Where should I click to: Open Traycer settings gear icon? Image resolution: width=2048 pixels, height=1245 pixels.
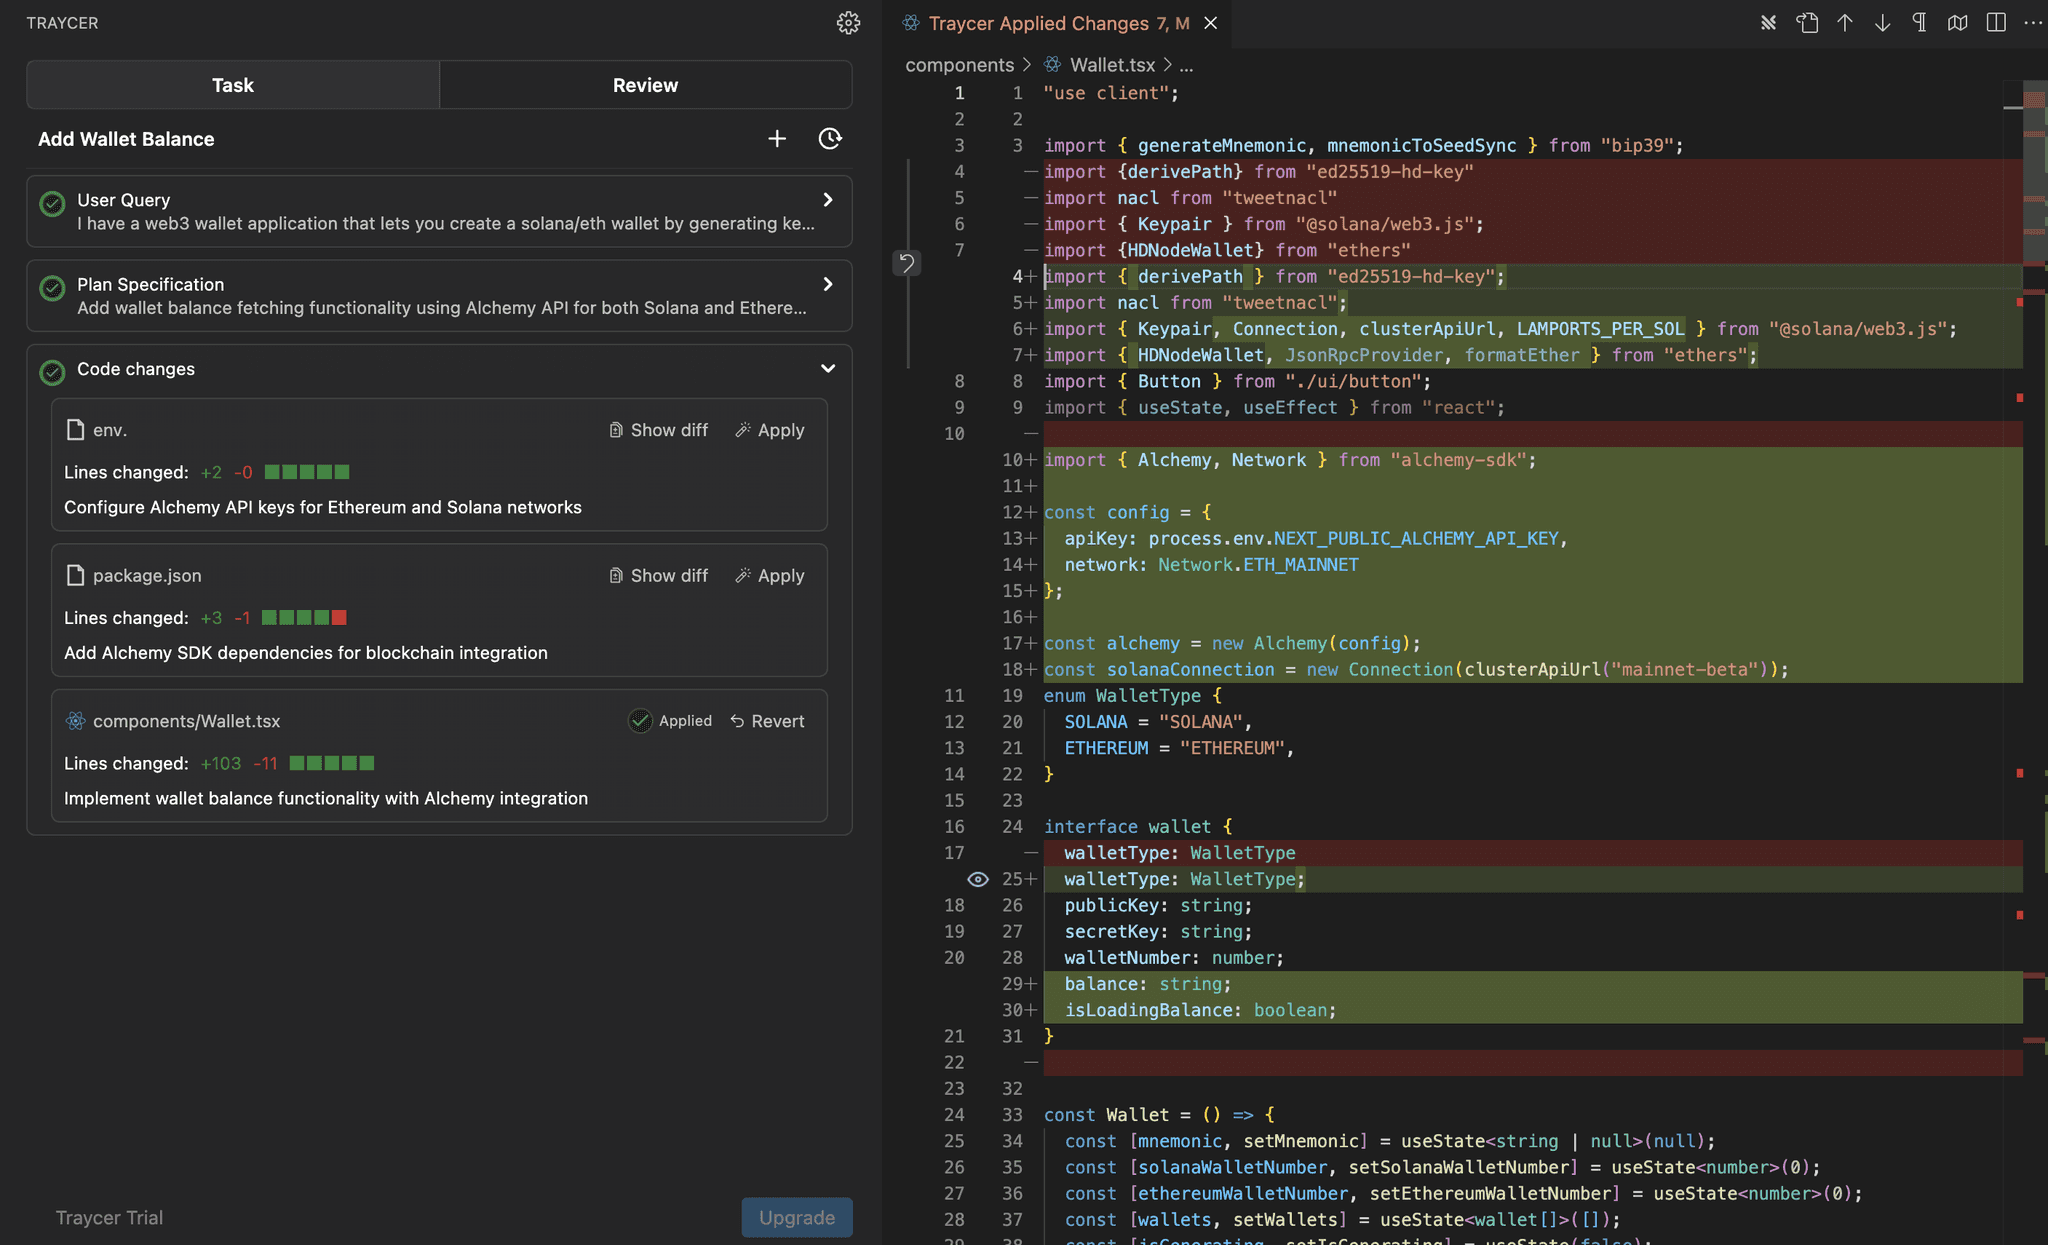[x=847, y=22]
